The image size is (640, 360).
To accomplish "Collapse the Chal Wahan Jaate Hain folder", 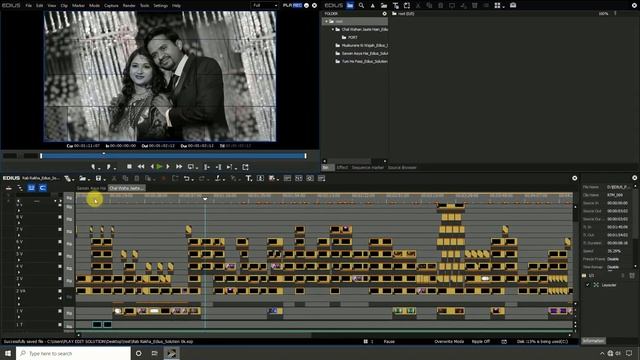I will pyautogui.click(x=333, y=29).
